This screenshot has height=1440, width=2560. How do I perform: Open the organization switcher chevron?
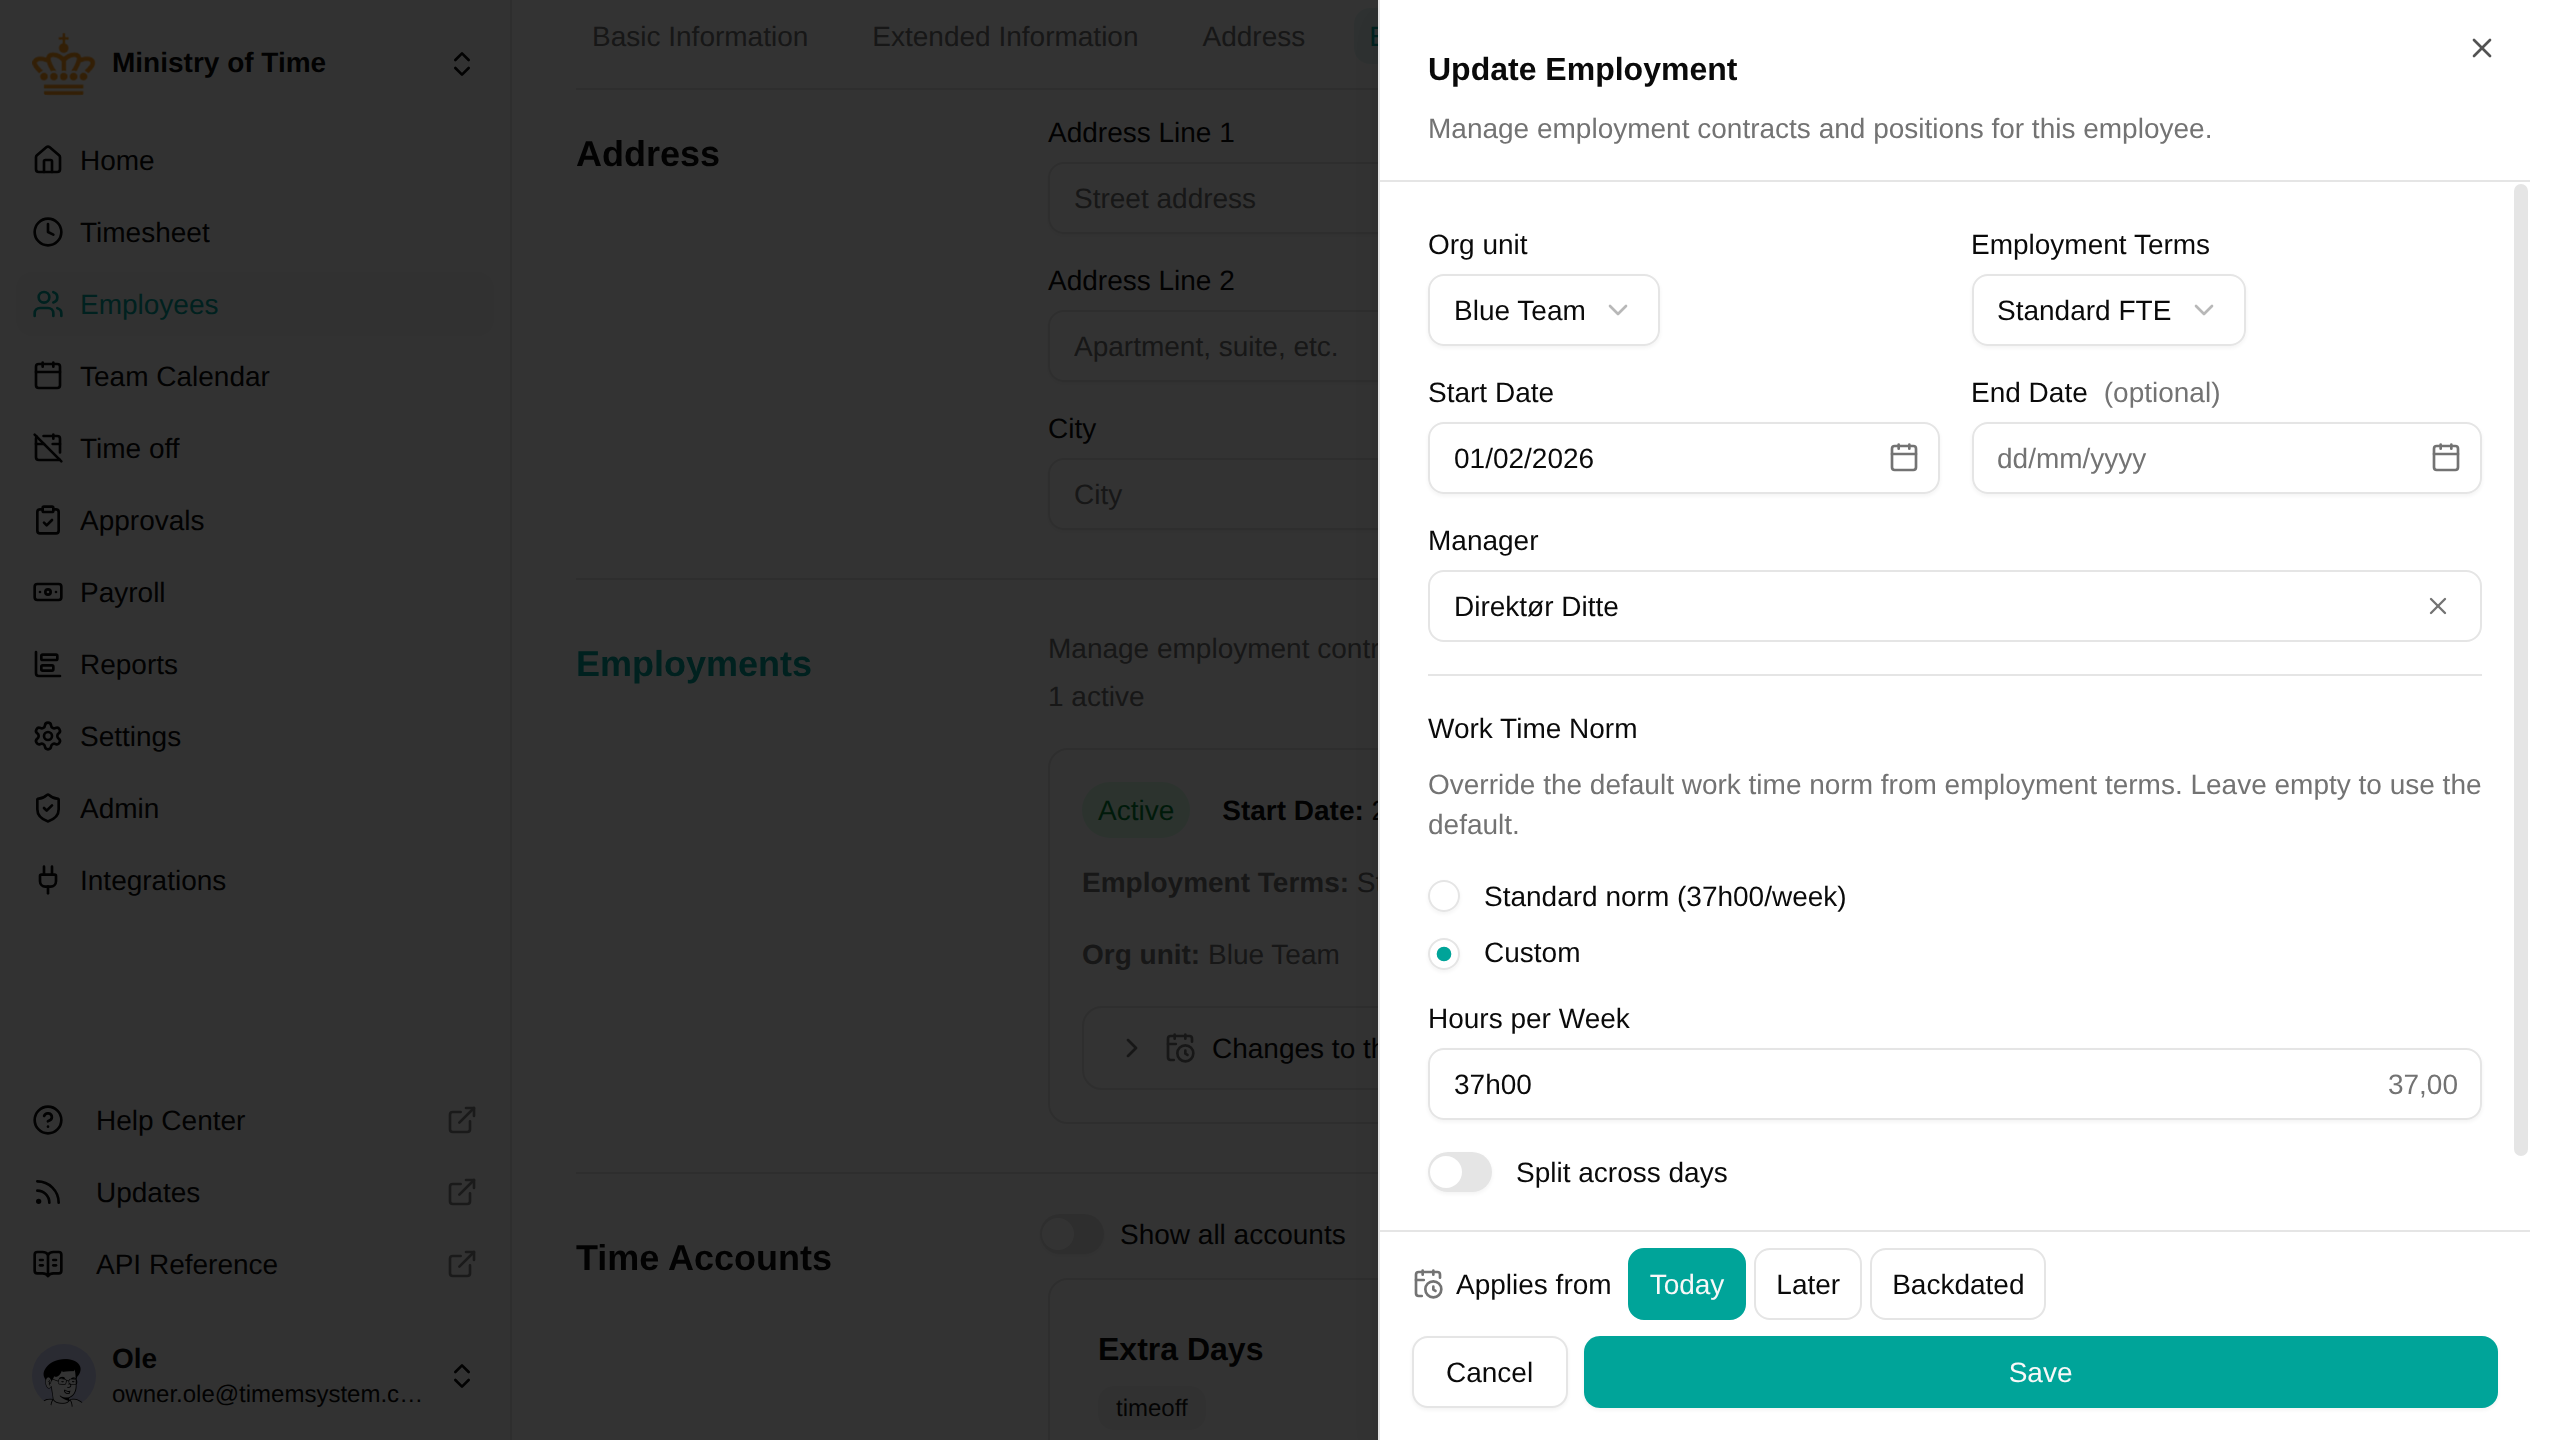pos(461,64)
